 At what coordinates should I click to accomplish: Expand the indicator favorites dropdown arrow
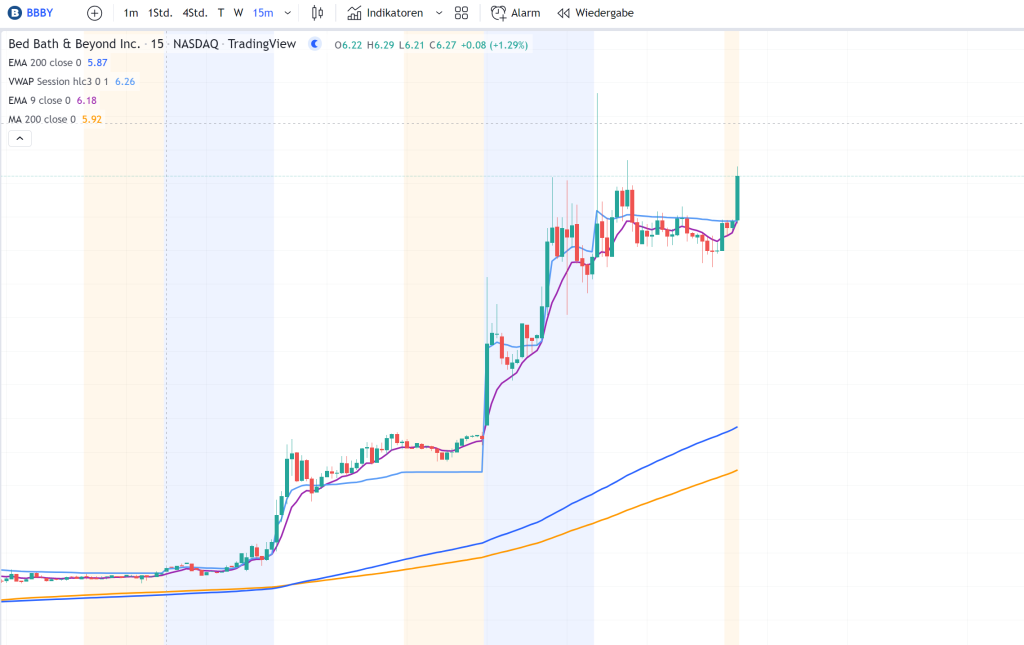pos(438,13)
